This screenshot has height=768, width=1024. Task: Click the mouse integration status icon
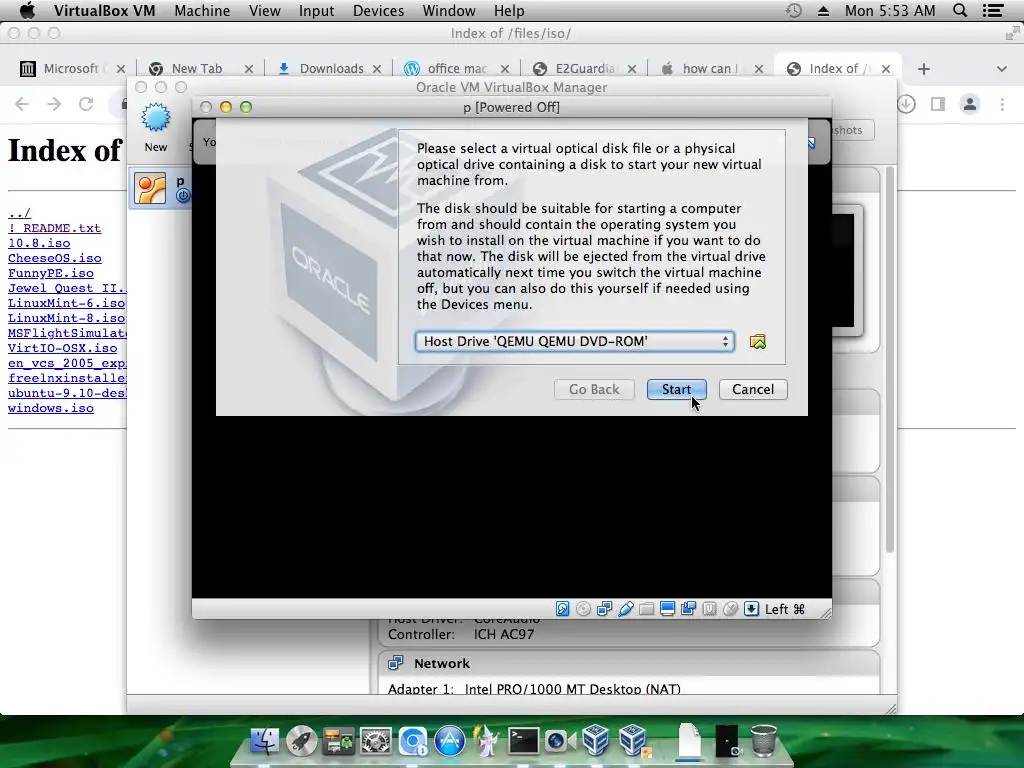(x=730, y=609)
